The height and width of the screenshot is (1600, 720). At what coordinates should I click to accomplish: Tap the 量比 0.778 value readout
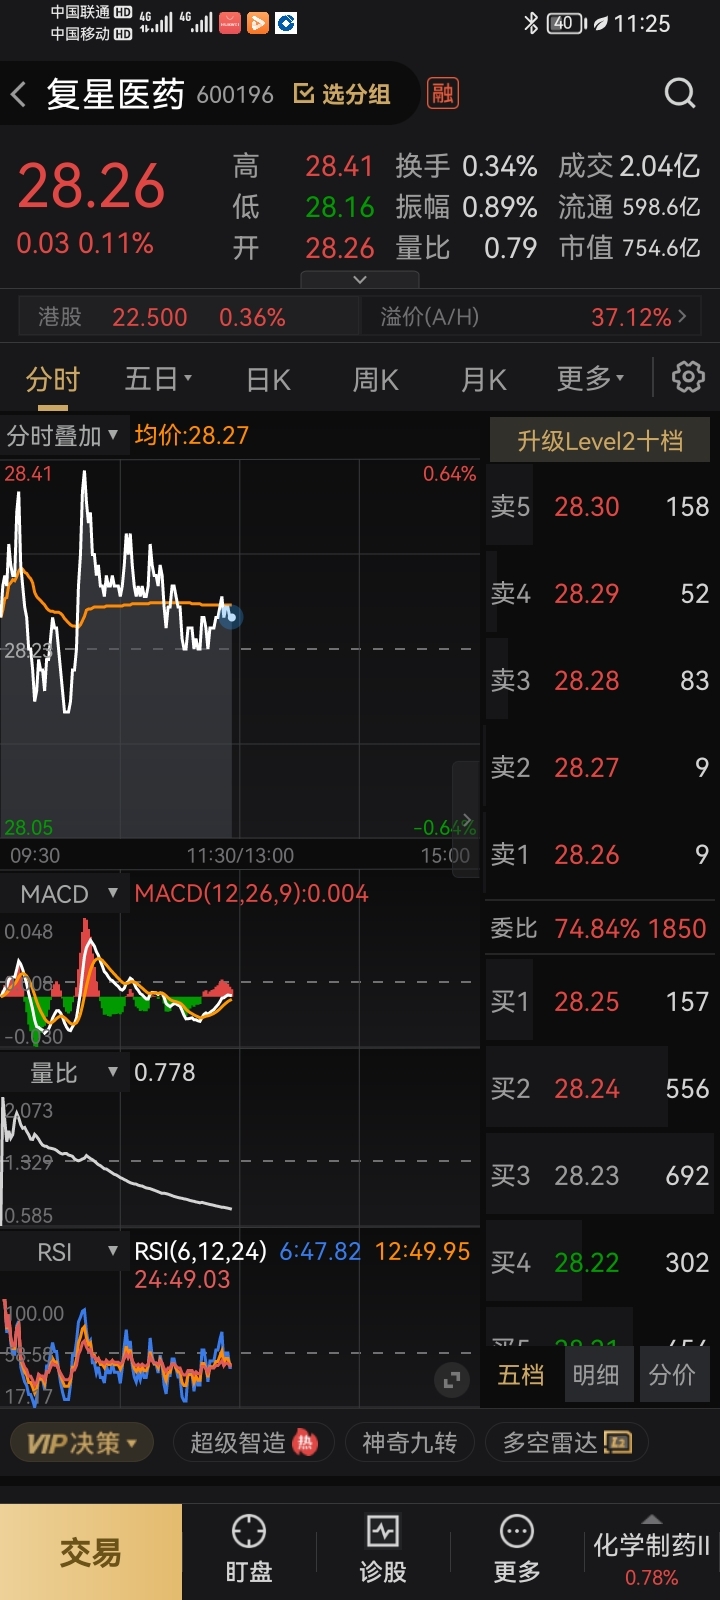tap(165, 1073)
